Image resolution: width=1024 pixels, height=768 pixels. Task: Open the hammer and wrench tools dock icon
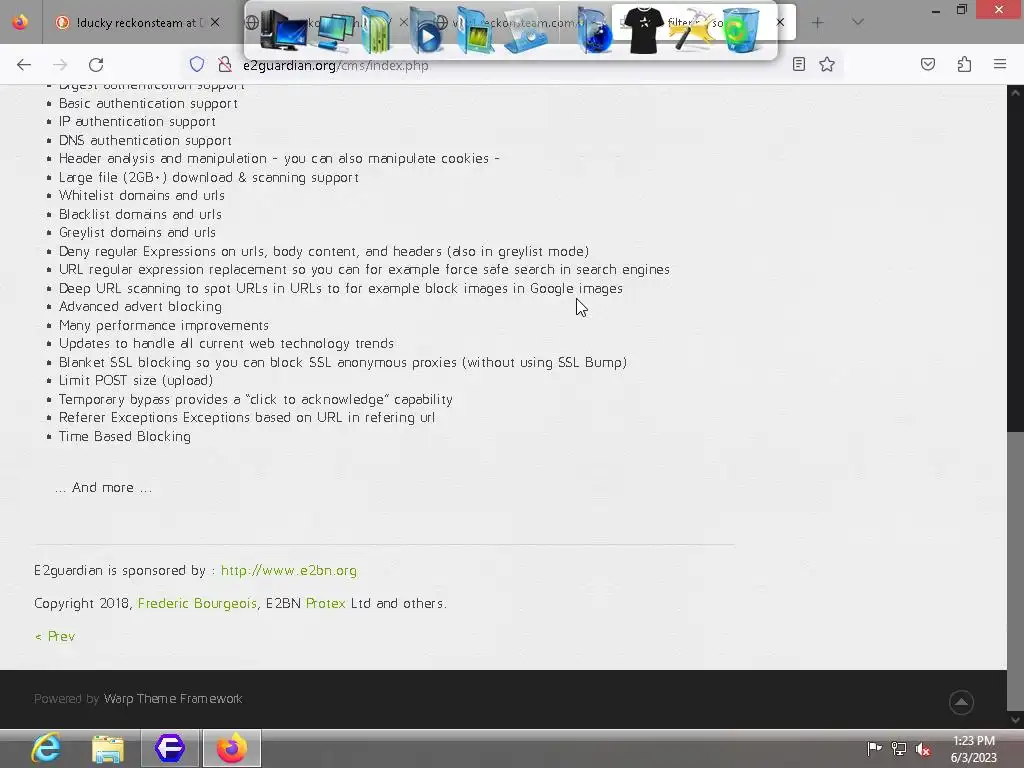click(x=692, y=31)
